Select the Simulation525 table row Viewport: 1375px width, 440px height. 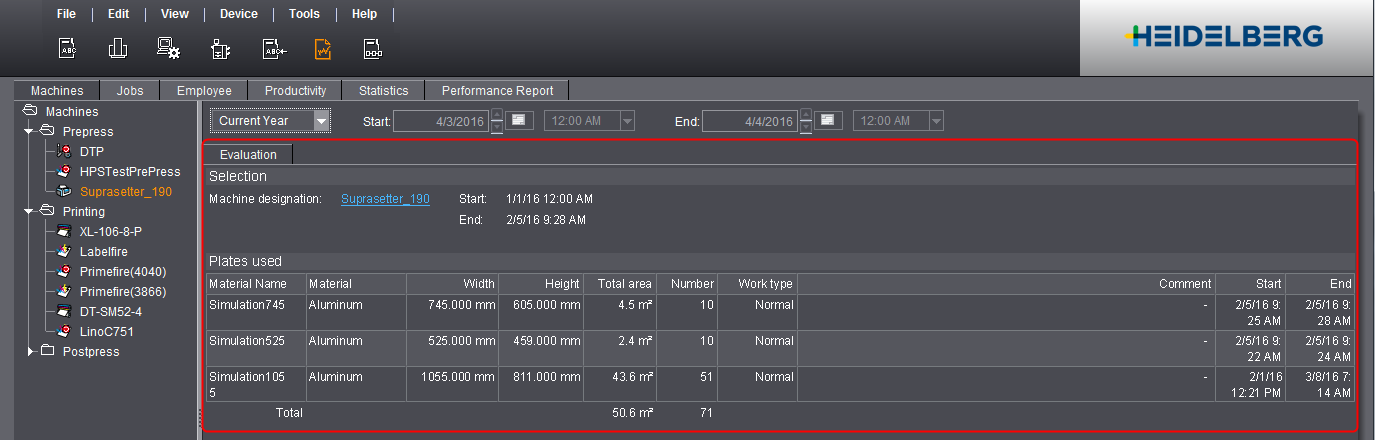[x=780, y=348]
